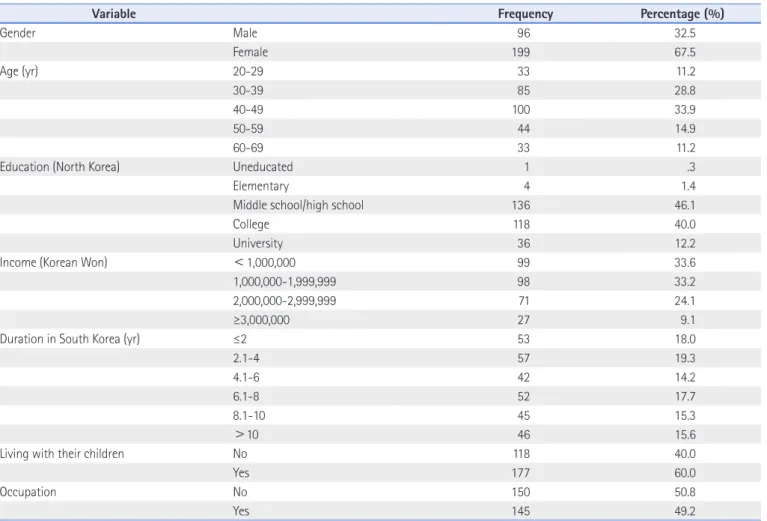This screenshot has height=521, width=767.
Task: Select frequency '100' for ages 40-49
Action: (x=521, y=110)
